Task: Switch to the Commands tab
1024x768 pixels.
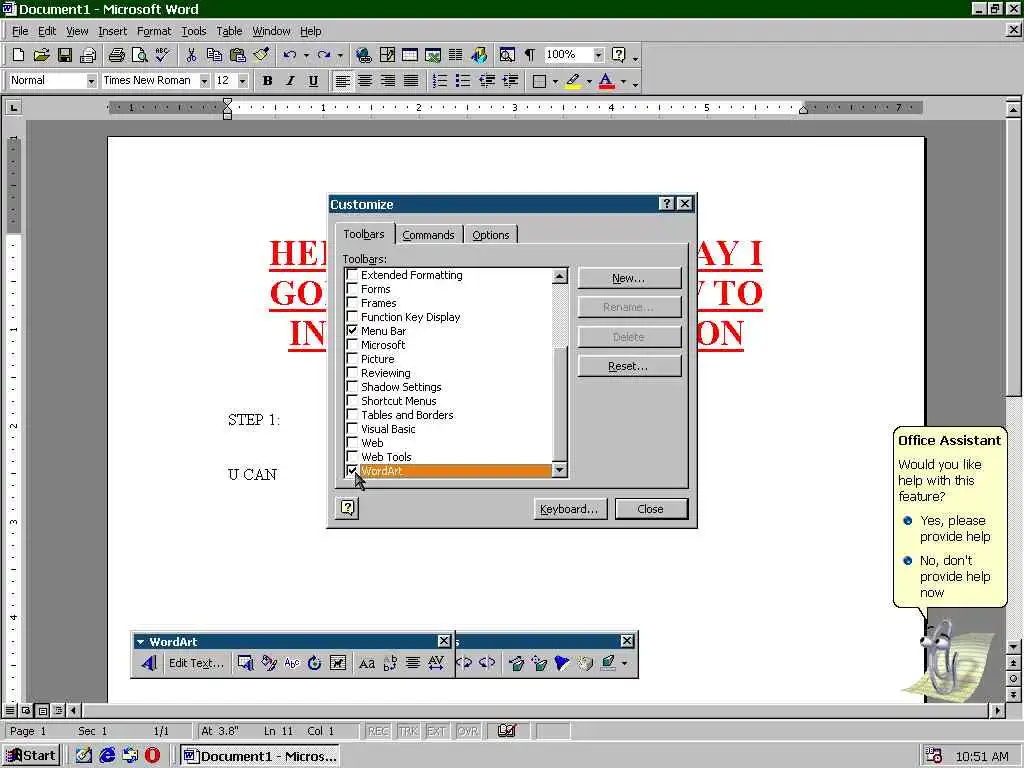Action: coord(428,235)
